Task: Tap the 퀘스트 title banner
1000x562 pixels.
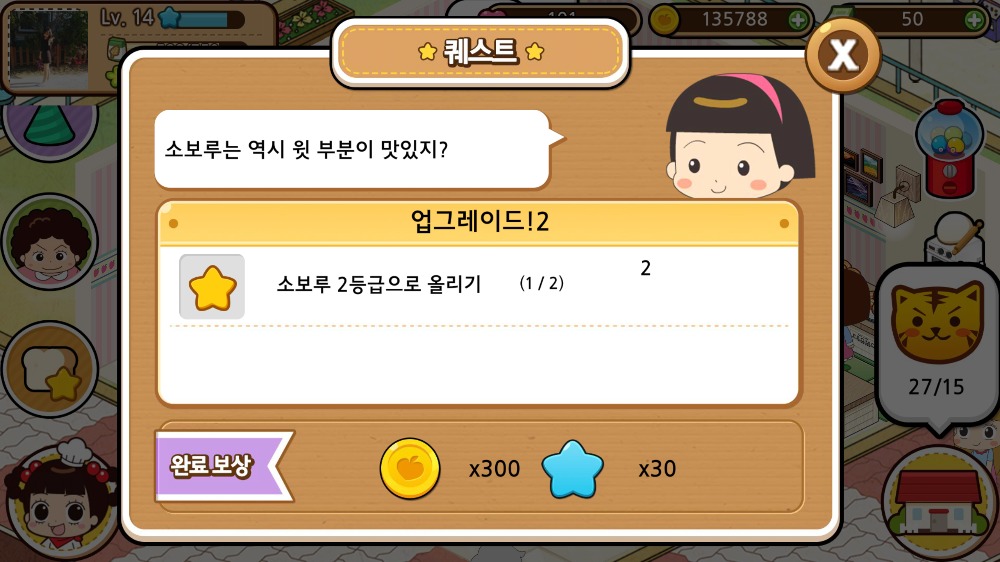Action: click(481, 52)
